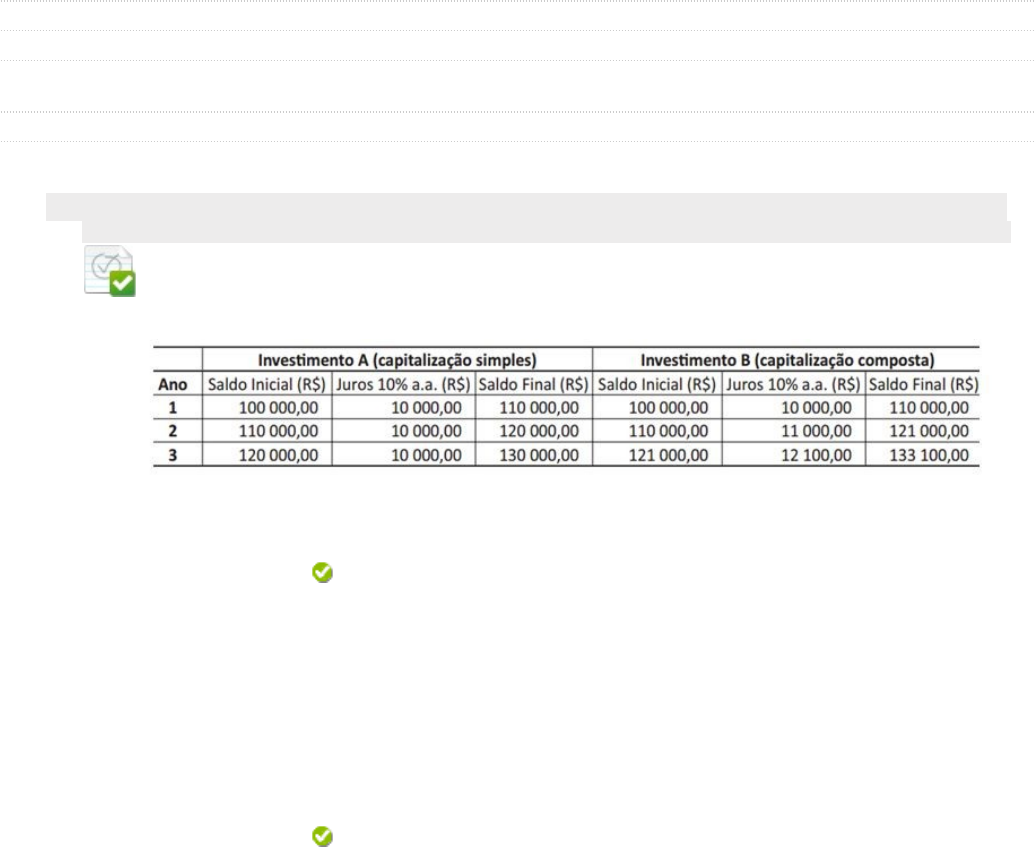The image size is (1034, 847).
Task: Select the 12 100,00 interest cell
Action: (x=817, y=455)
